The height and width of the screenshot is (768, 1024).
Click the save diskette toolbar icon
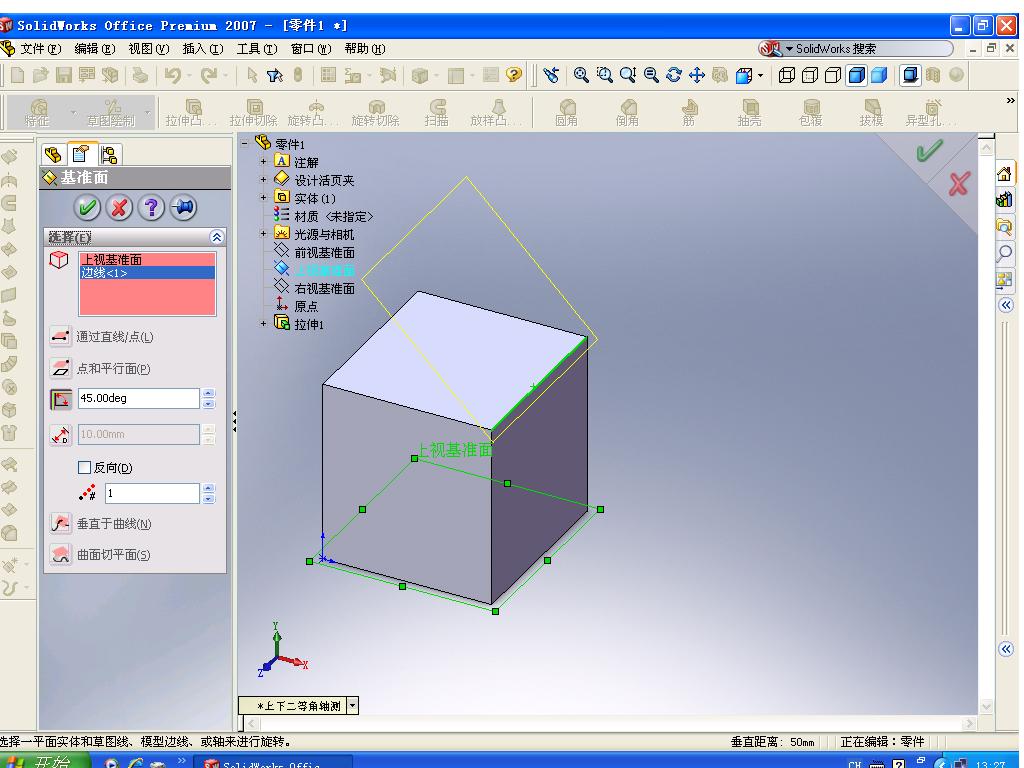tap(63, 75)
